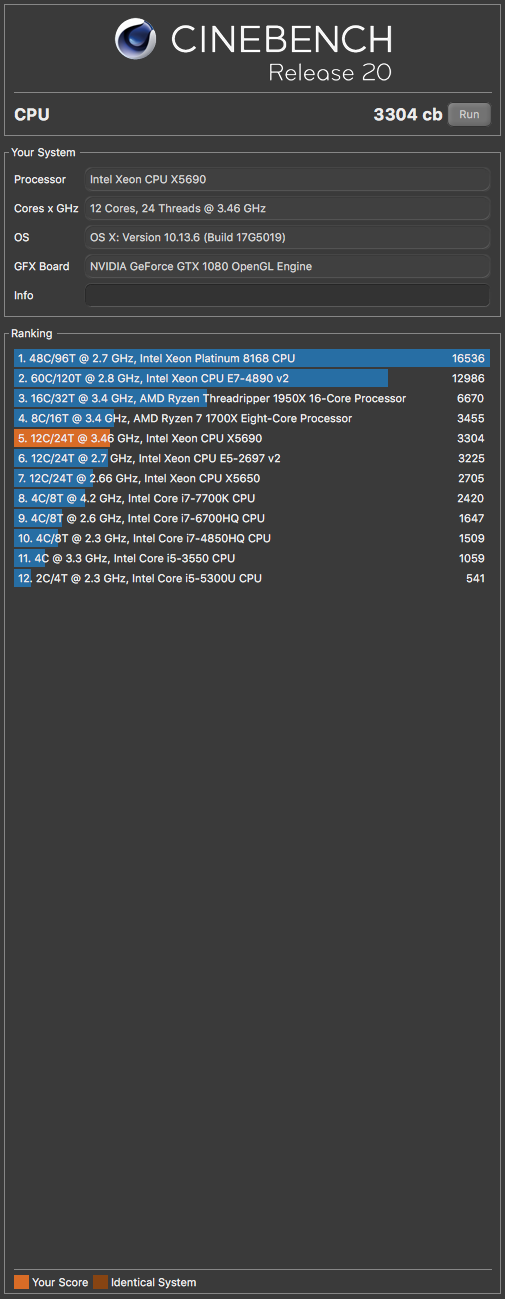Select ranking row AMD Ryzen 7 1700X
This screenshot has width=505, height=1299.
click(252, 418)
